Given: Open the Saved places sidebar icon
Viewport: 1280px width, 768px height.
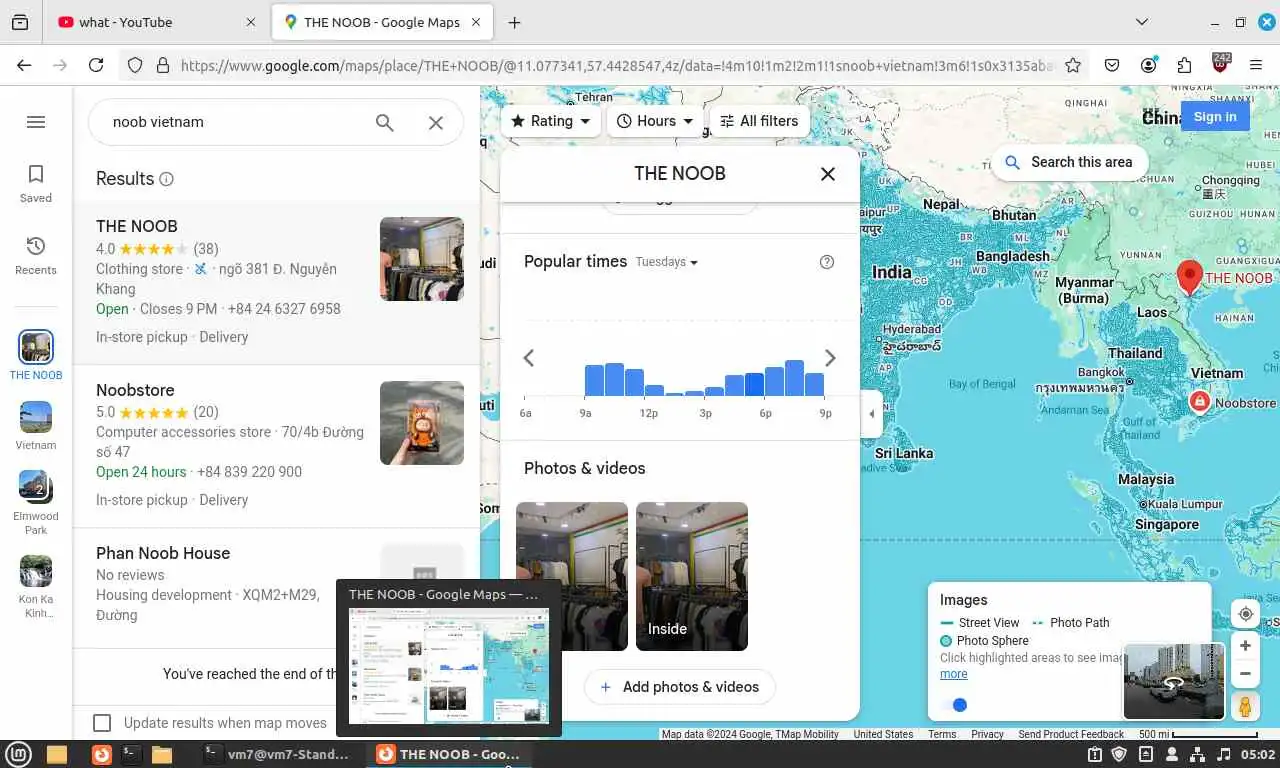Looking at the screenshot, I should click(36, 184).
